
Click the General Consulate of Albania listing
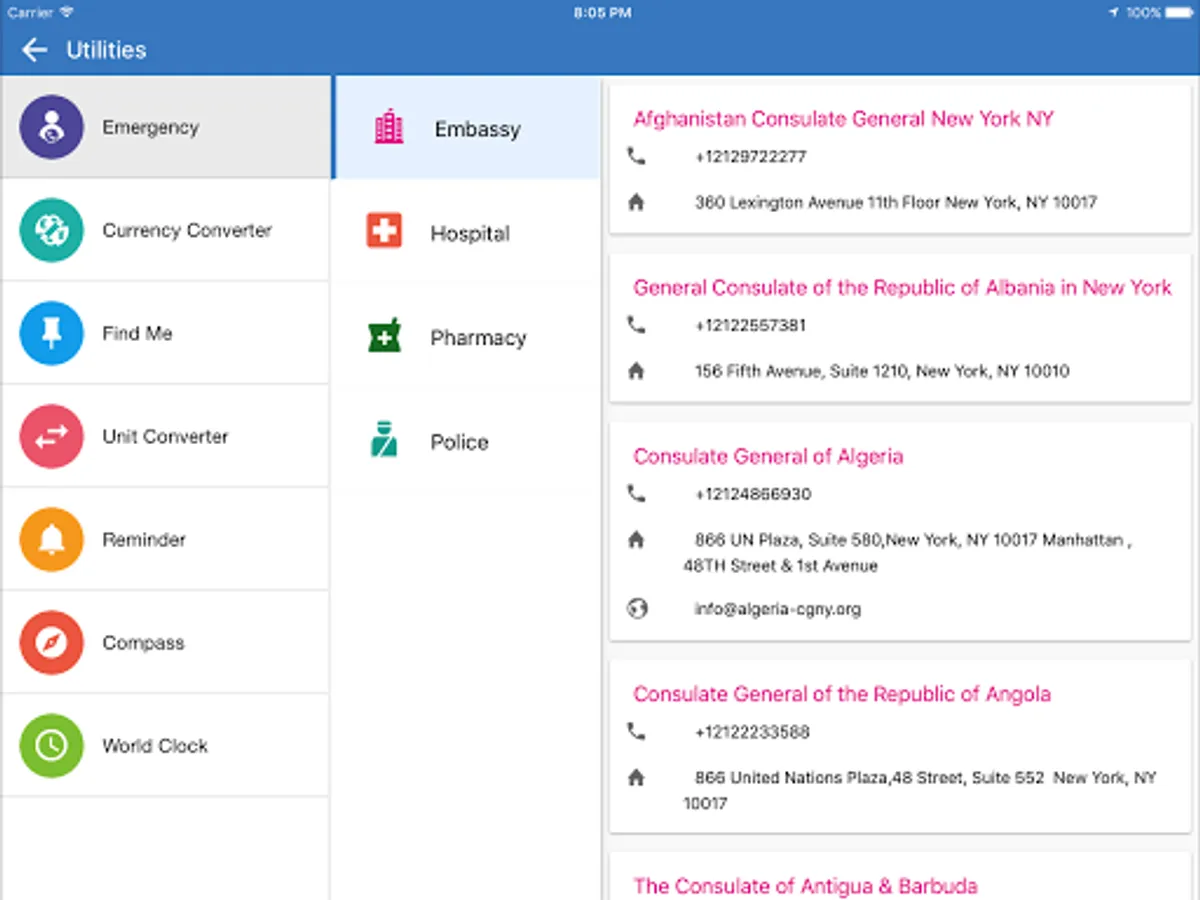pyautogui.click(x=901, y=287)
